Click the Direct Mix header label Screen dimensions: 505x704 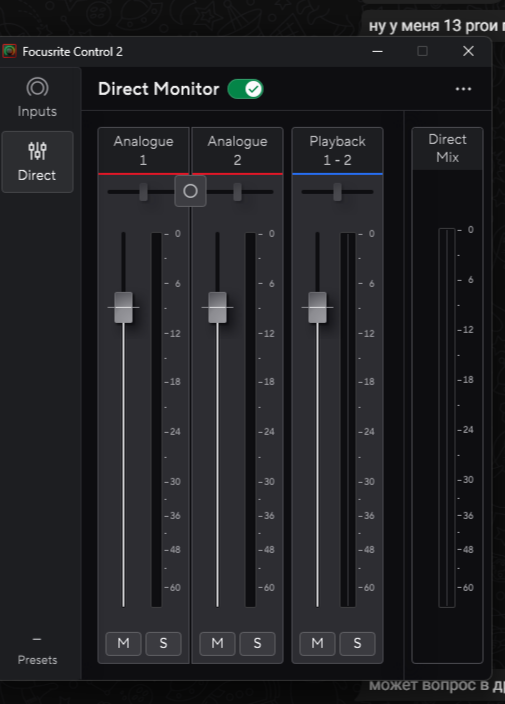448,148
